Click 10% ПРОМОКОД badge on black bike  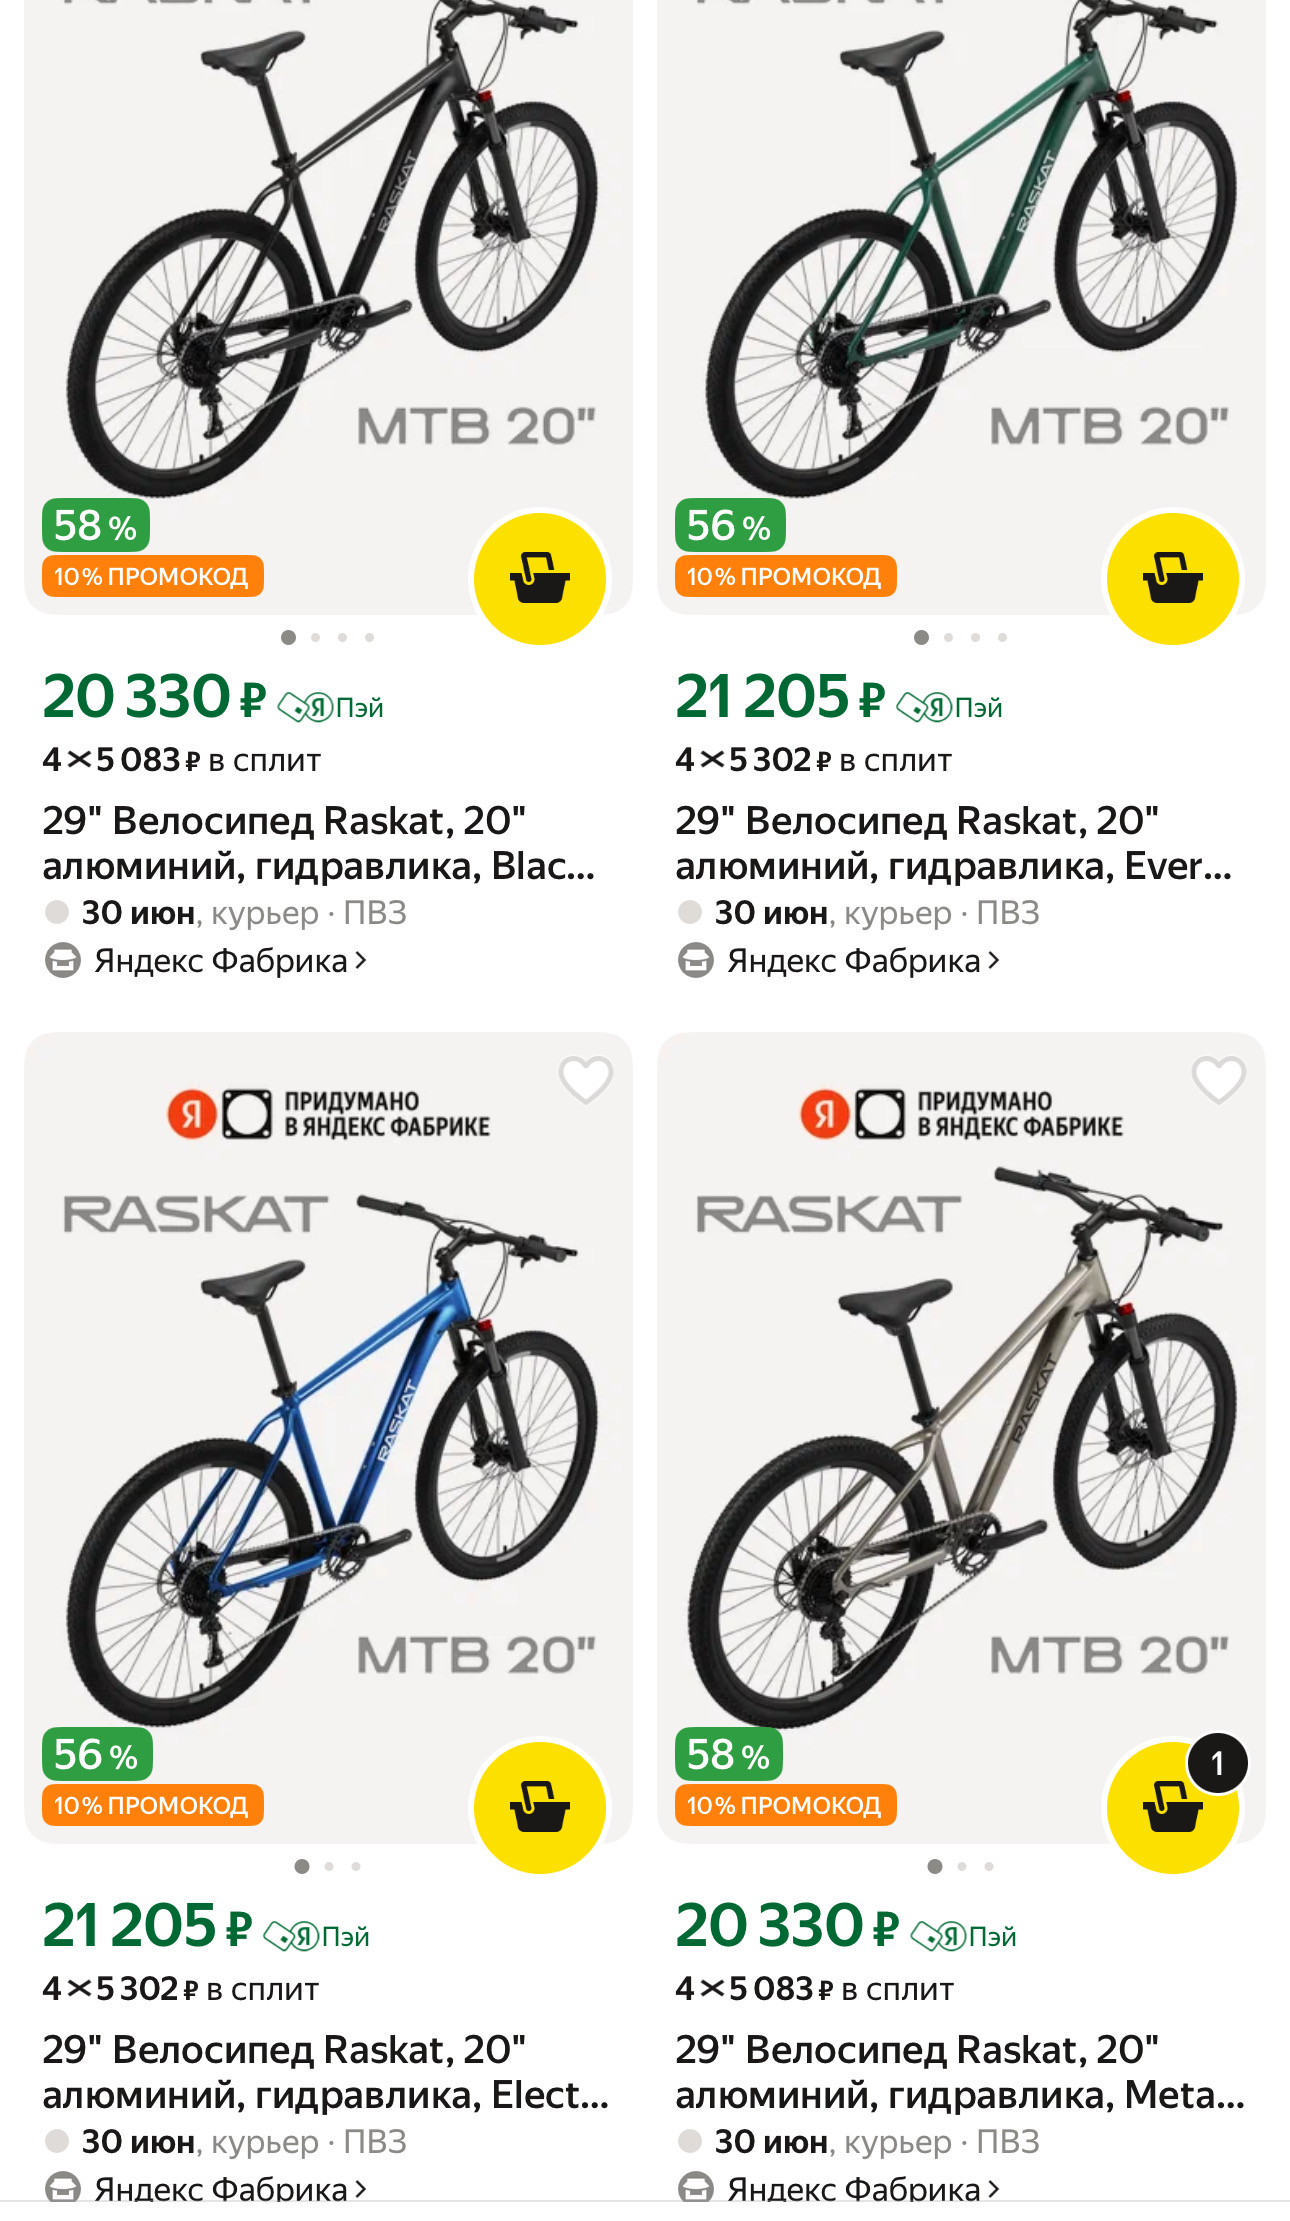pos(152,576)
